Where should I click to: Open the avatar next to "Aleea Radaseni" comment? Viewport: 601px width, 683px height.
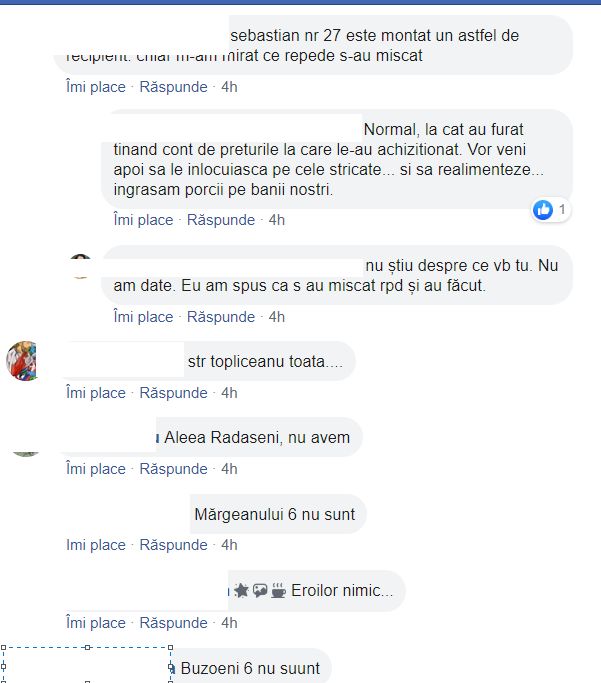coord(25,453)
